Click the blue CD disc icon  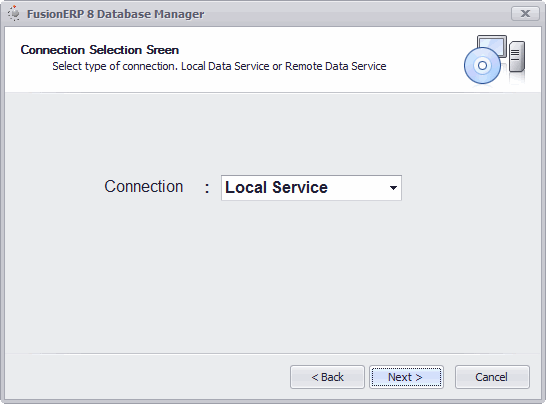tap(482, 65)
